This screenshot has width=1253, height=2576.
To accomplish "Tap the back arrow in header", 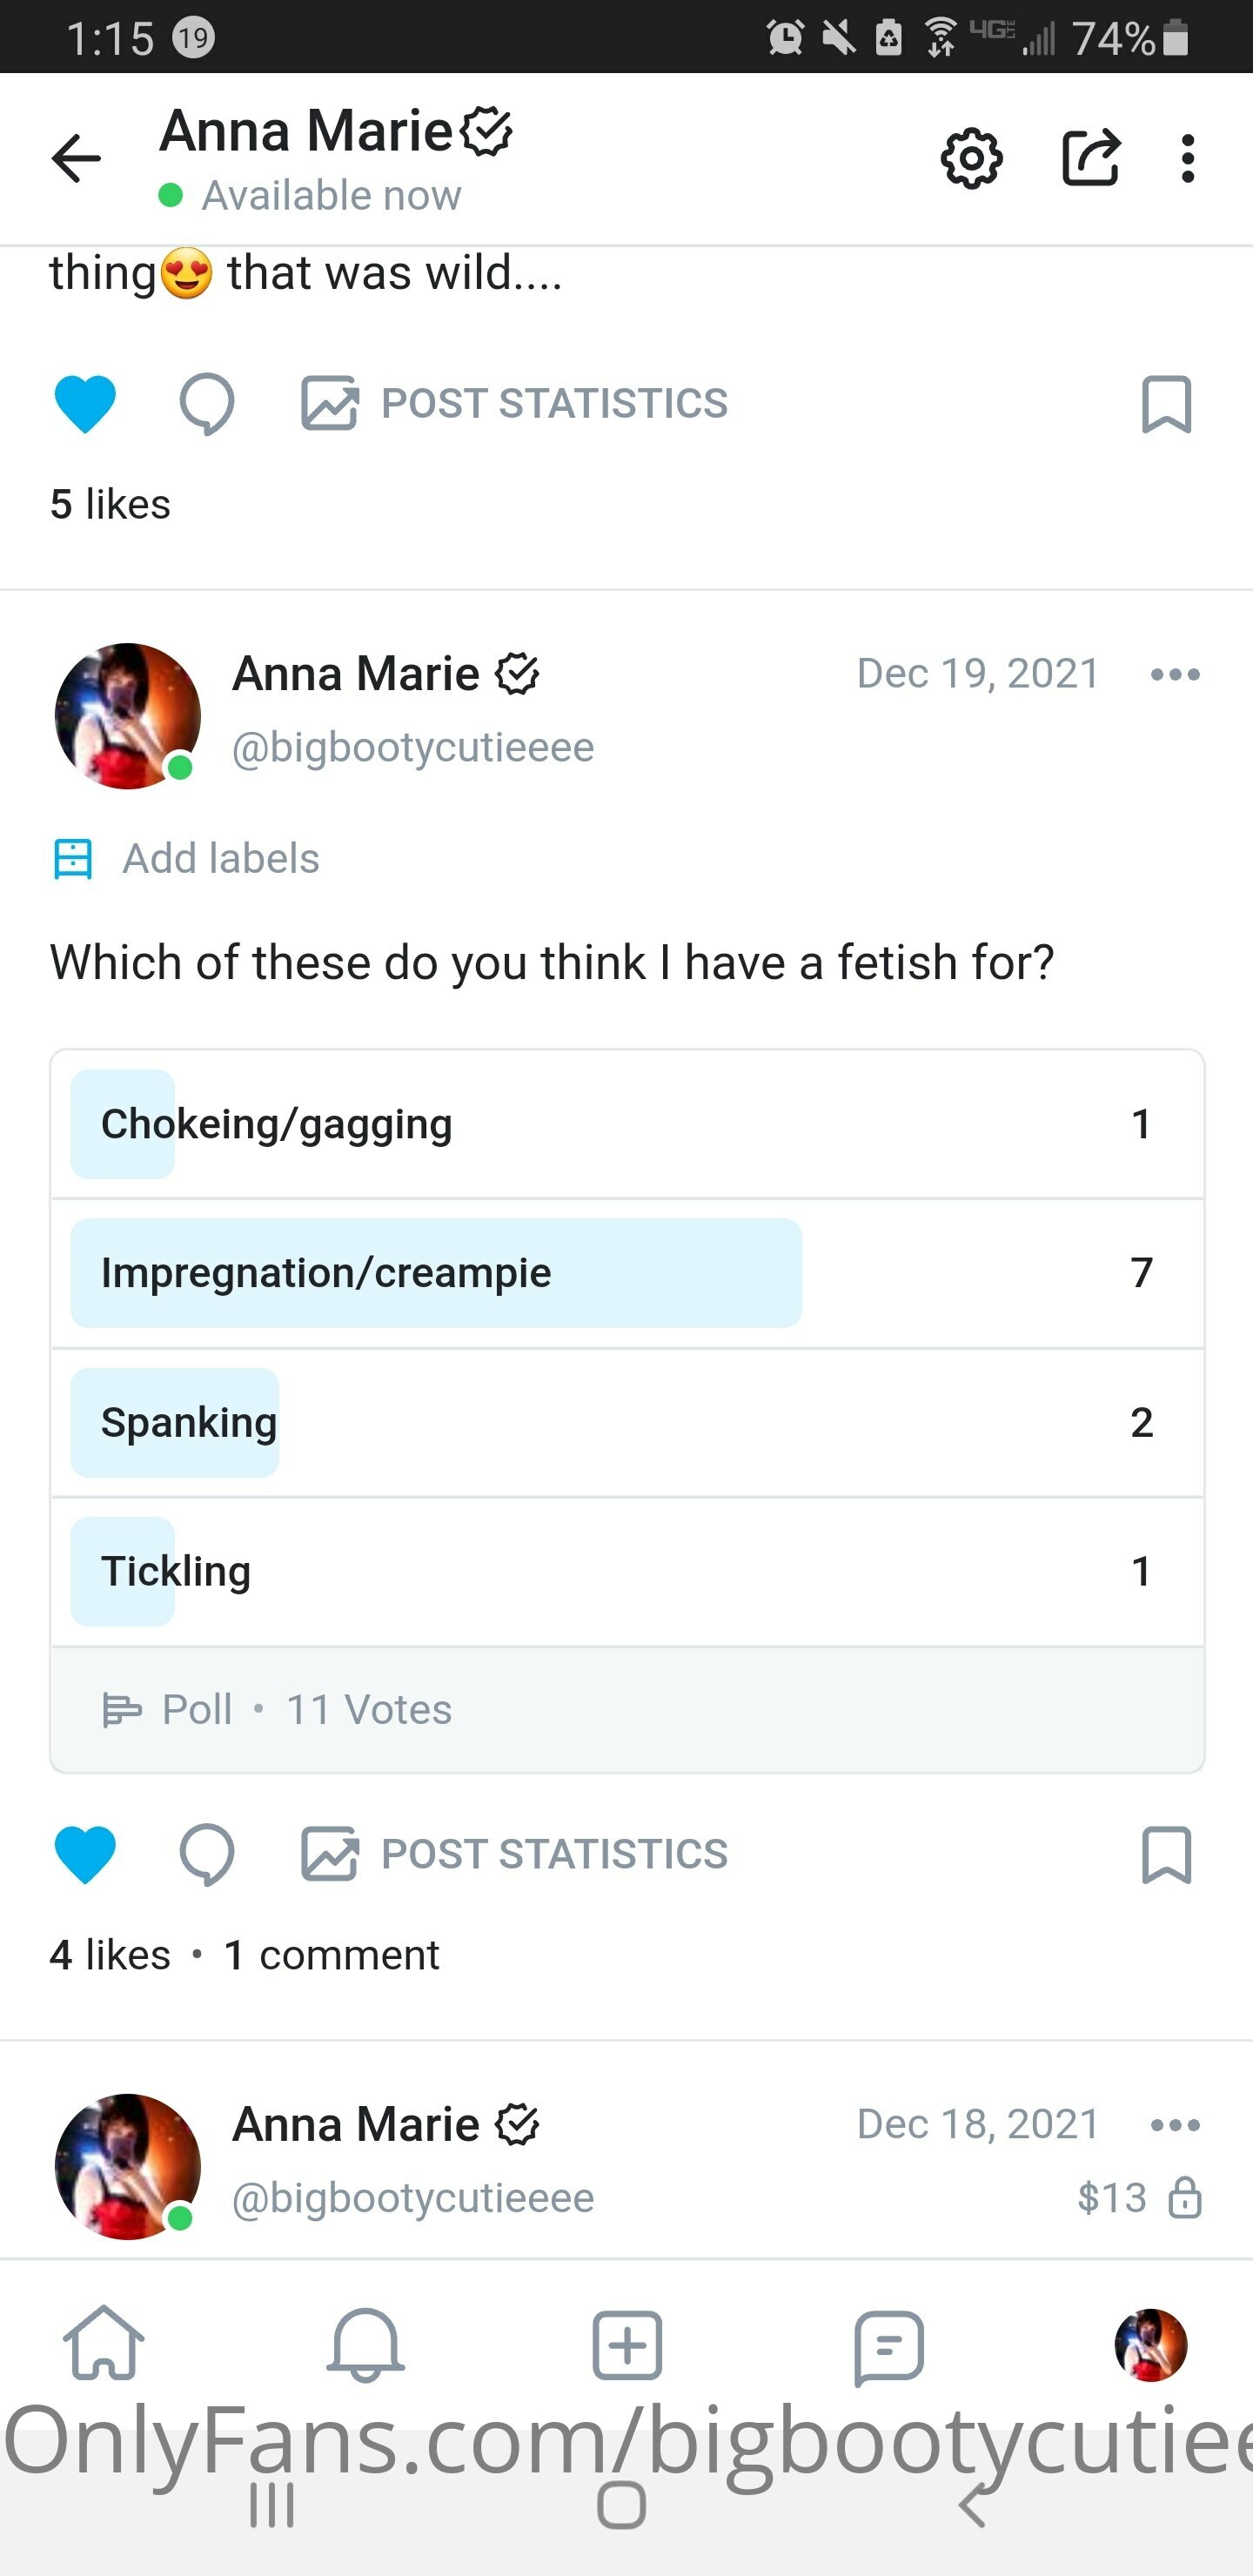I will point(77,159).
